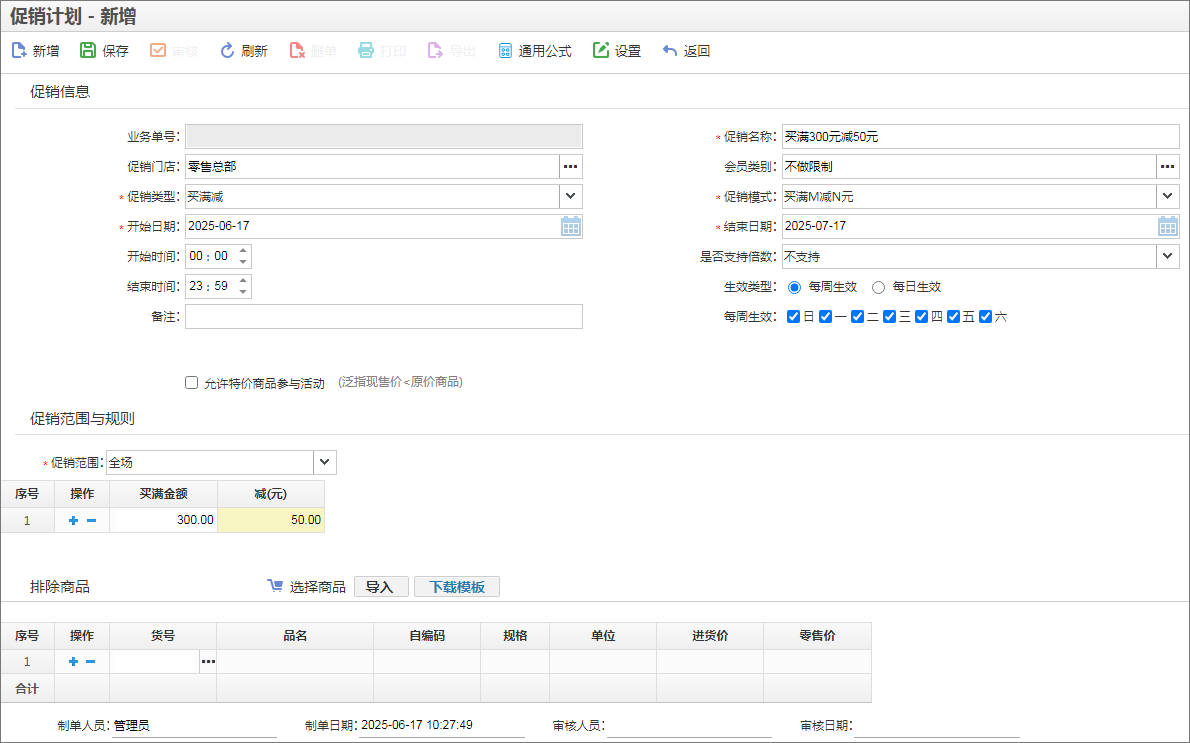1190x743 pixels.
Task: Uncheck the 一 weekday checkbox
Action: coord(825,316)
